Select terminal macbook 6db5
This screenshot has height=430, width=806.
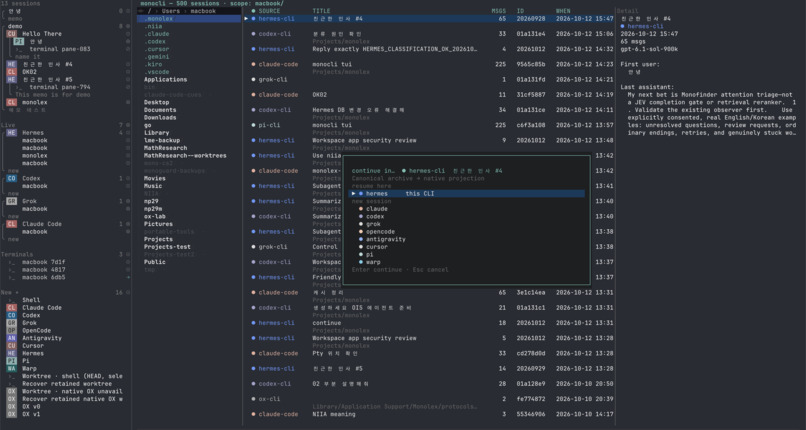coord(44,277)
